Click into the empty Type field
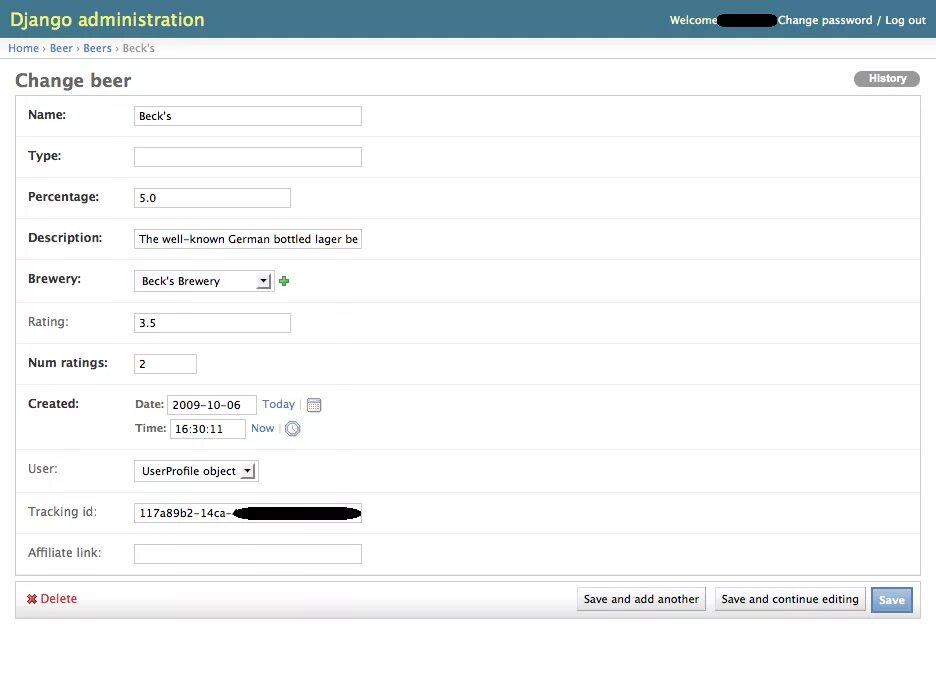This screenshot has height=692, width=936. click(248, 157)
